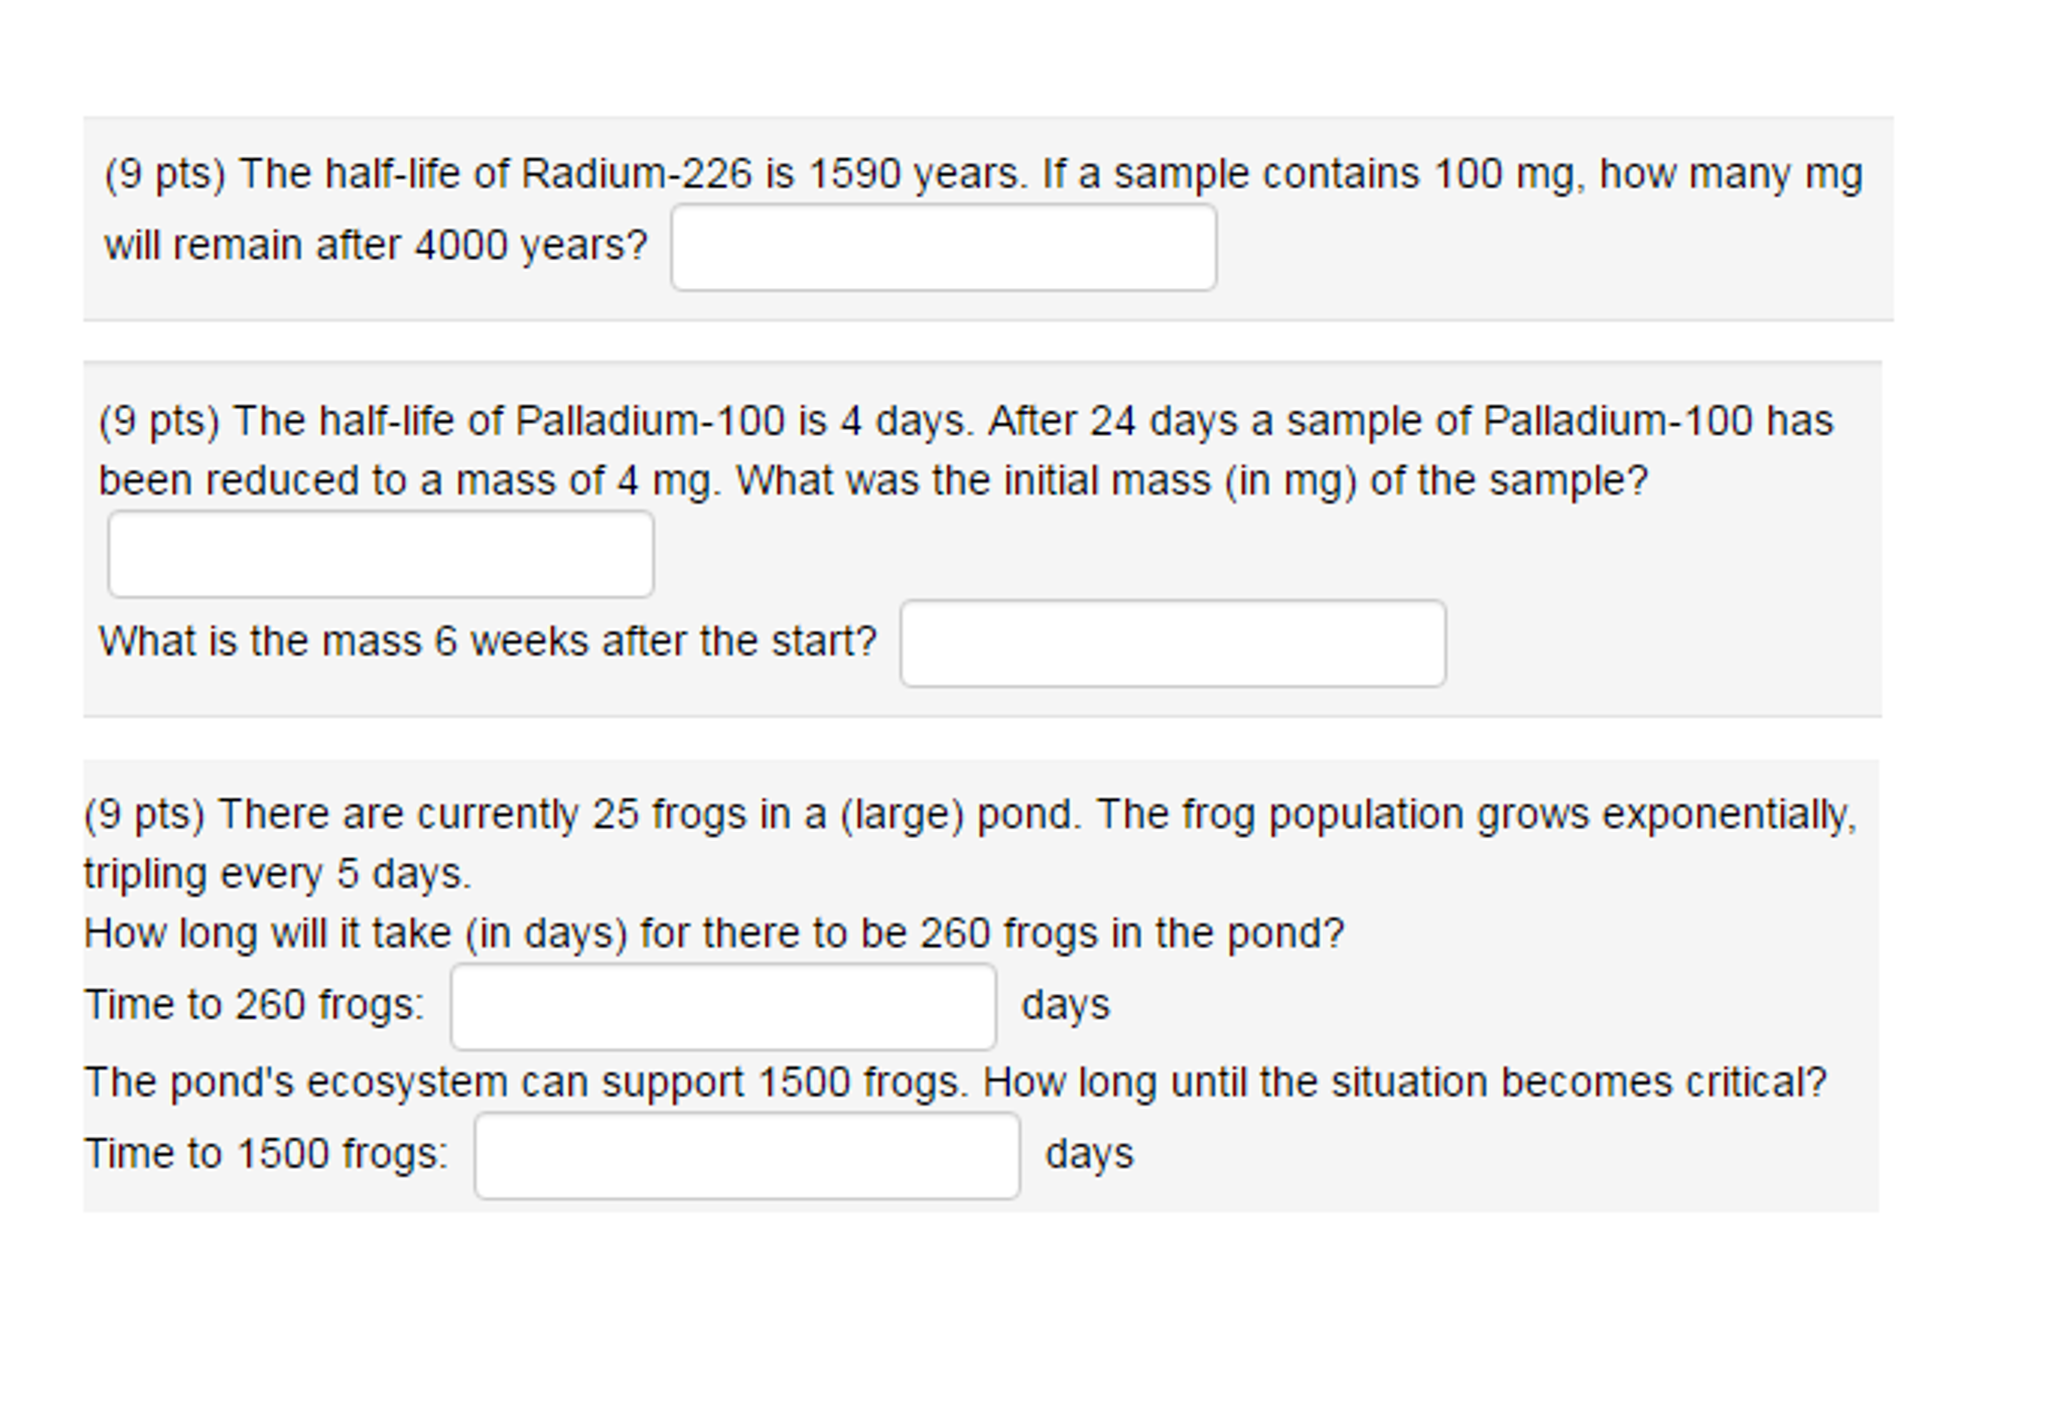The height and width of the screenshot is (1415, 2046).
Task: Click the "tripling every 5 days." text
Action: point(277,874)
